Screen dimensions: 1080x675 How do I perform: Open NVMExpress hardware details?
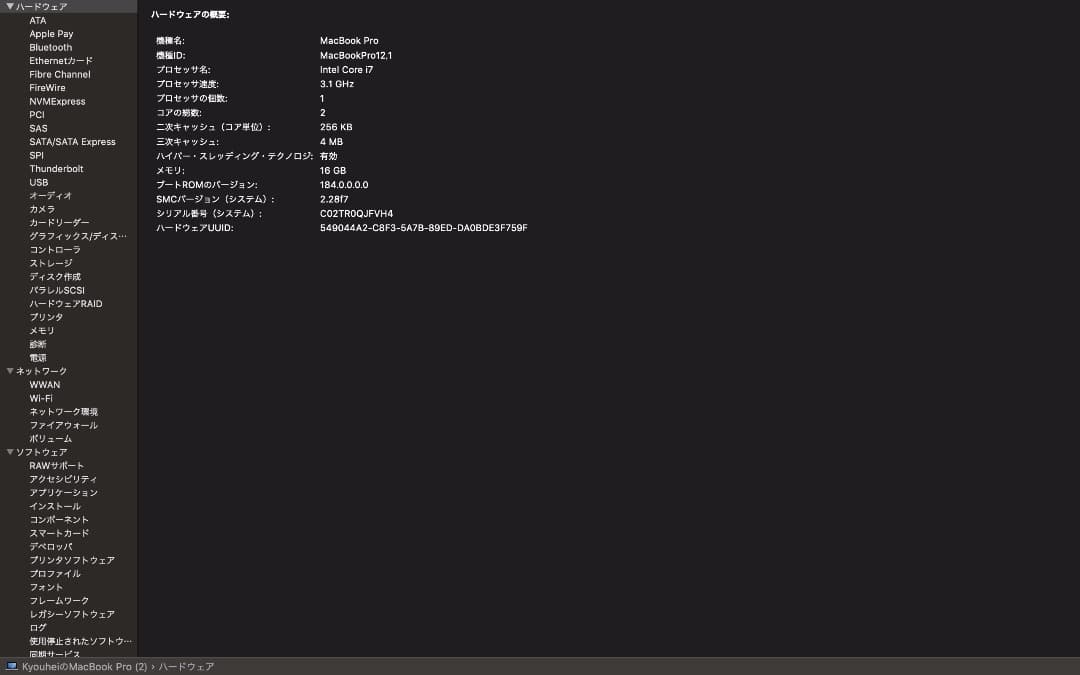click(57, 101)
